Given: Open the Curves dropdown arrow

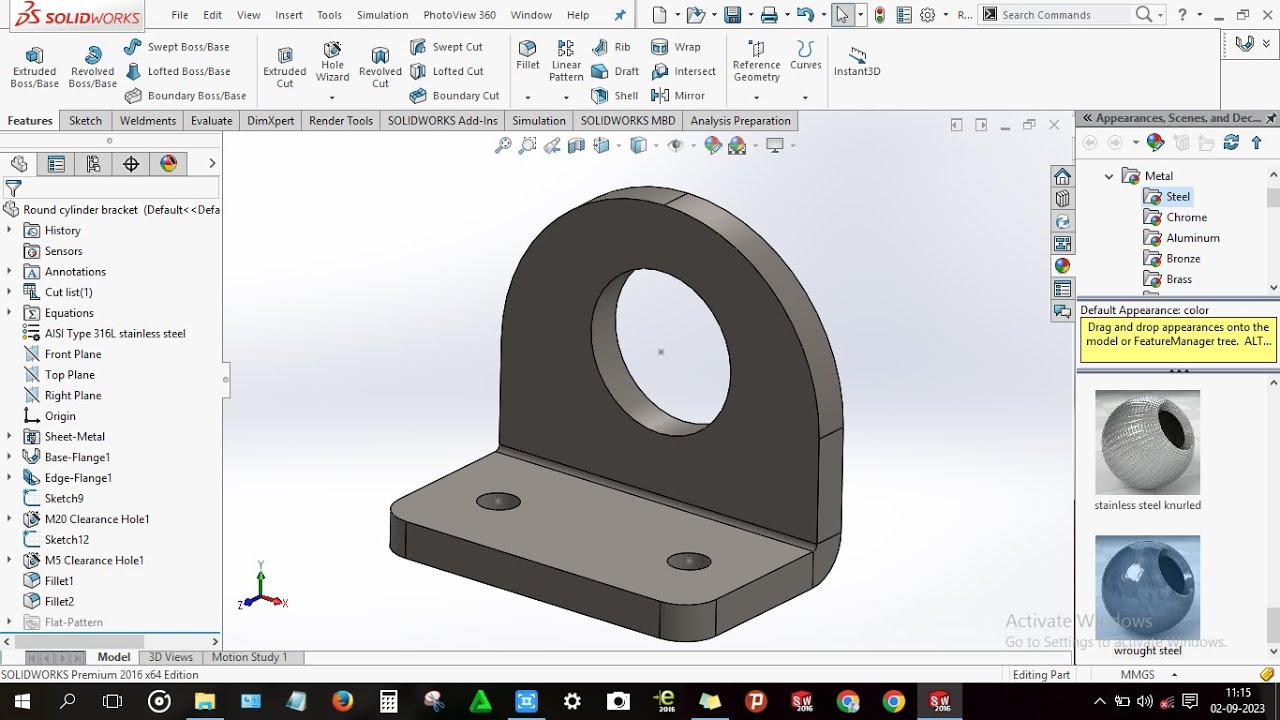Looking at the screenshot, I should (805, 98).
